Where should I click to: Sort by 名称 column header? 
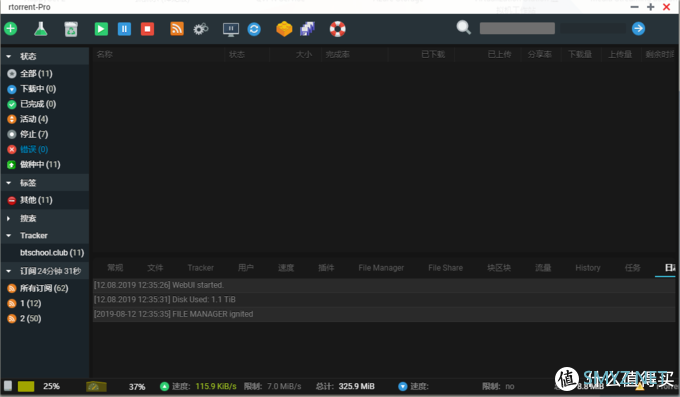tap(105, 55)
